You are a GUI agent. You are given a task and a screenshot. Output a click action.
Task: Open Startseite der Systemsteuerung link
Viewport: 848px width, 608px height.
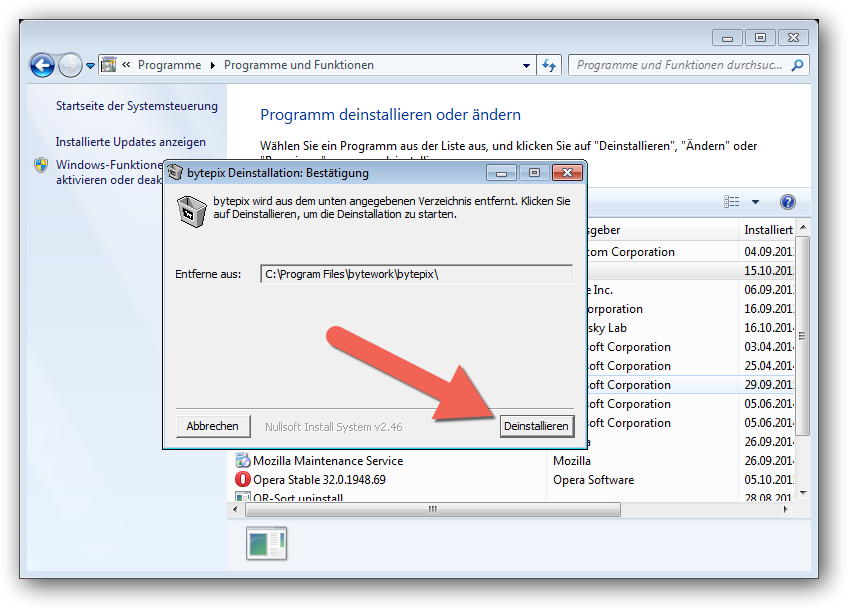[x=137, y=106]
